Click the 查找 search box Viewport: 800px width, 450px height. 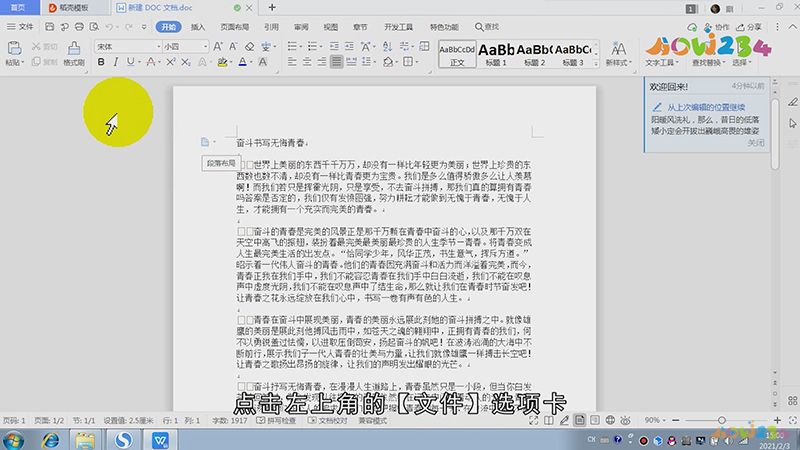pyautogui.click(x=487, y=27)
